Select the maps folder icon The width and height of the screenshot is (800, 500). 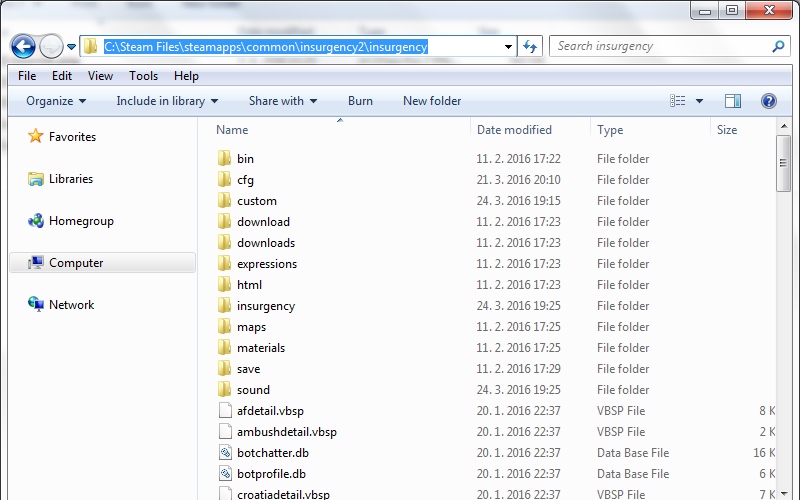coord(224,326)
